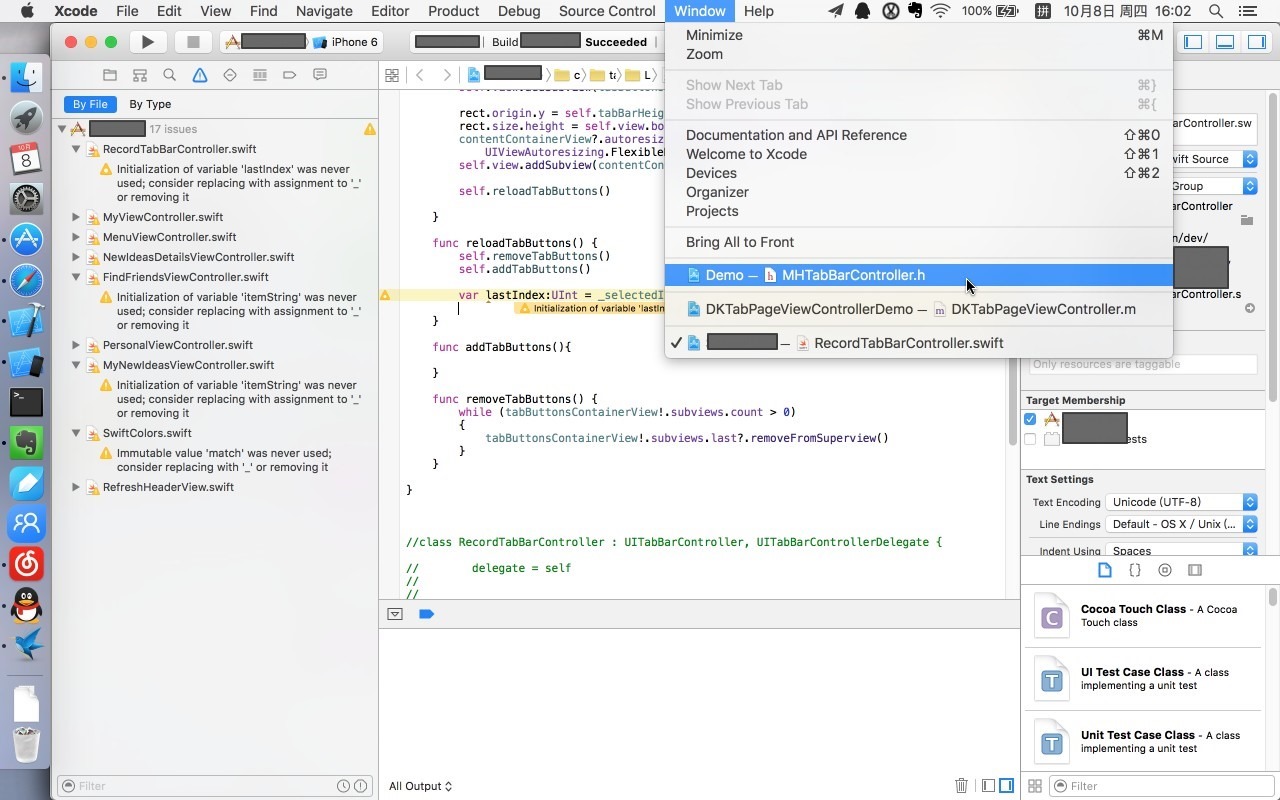Run the project with the Play button
Screen dimensions: 1280x800
tap(148, 42)
